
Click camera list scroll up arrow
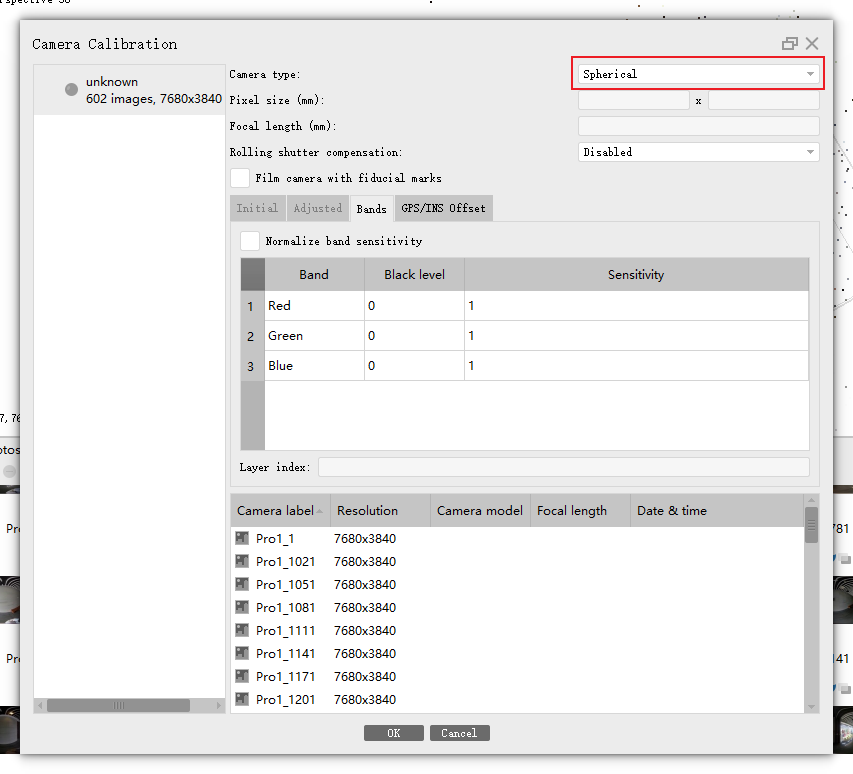(811, 500)
